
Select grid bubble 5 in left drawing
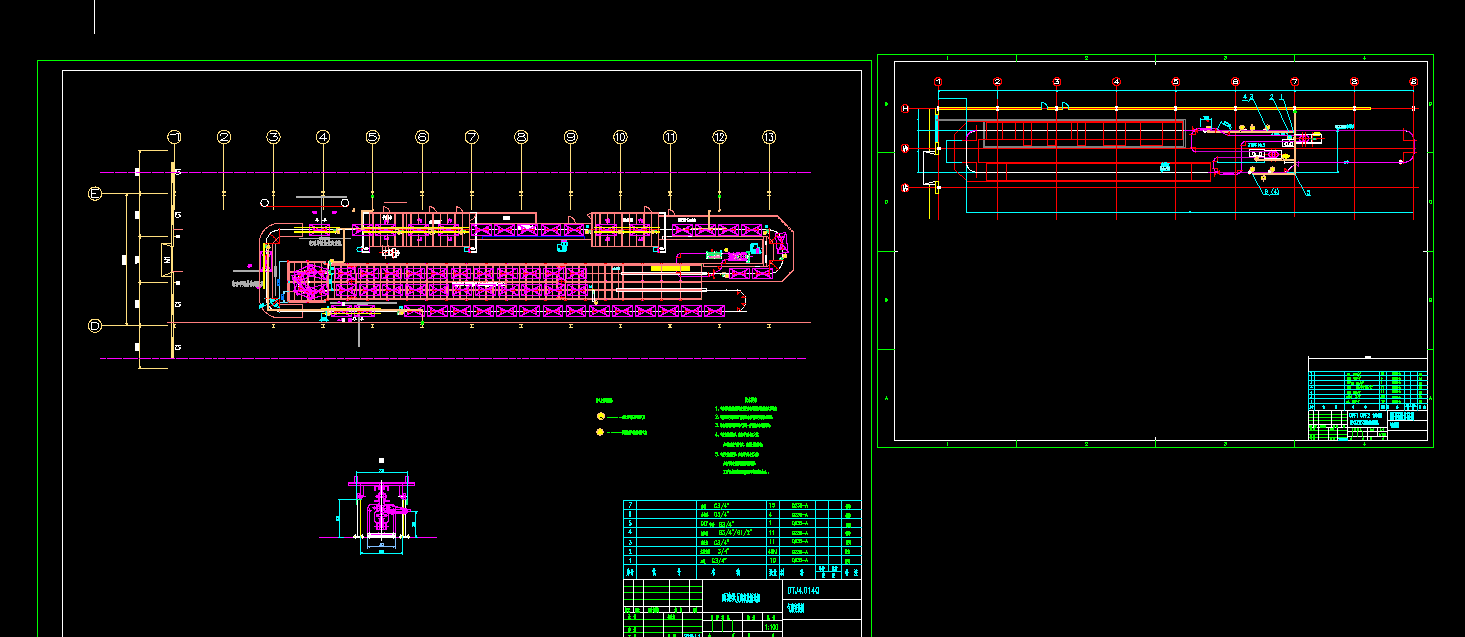372,137
